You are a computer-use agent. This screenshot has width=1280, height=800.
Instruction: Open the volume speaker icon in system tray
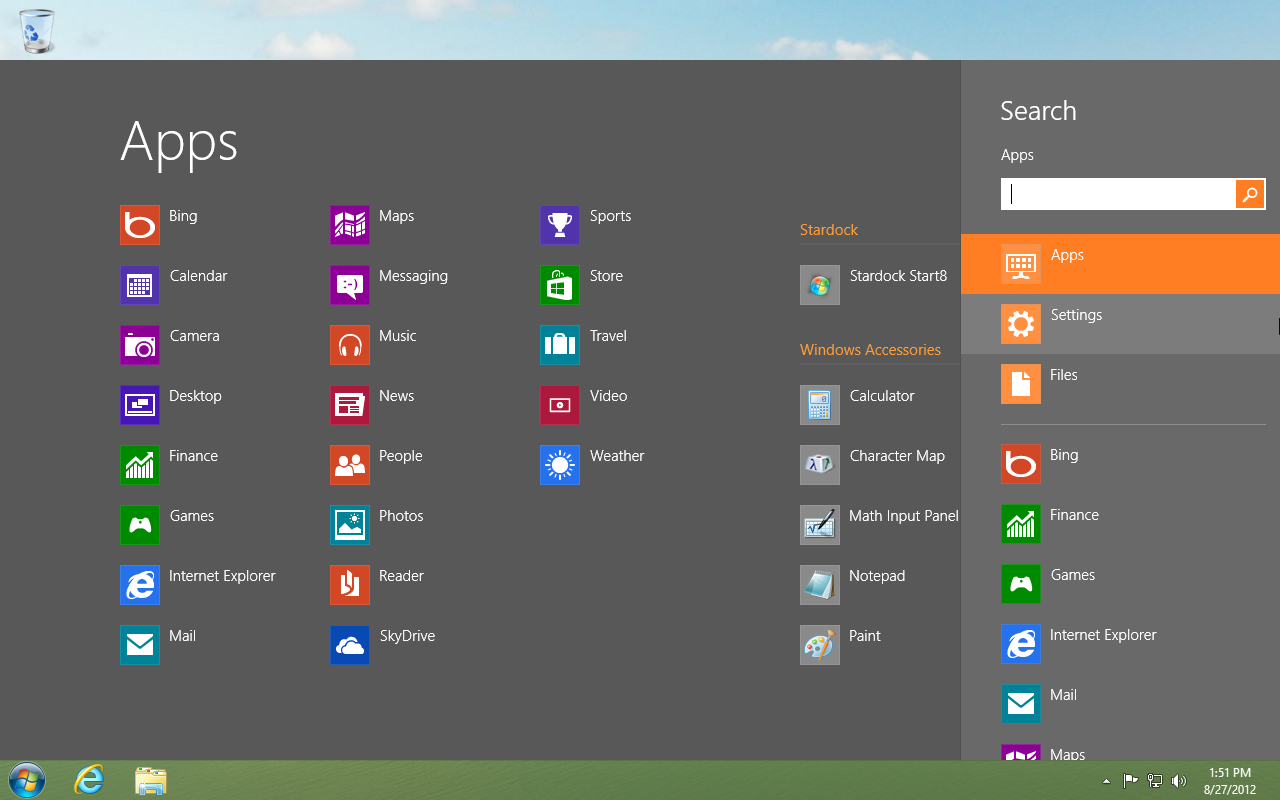[x=1179, y=781]
